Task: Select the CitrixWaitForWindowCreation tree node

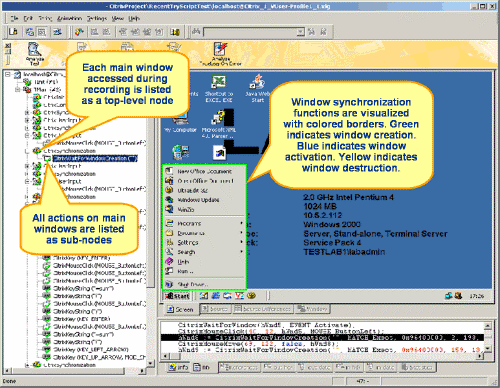Action: click(95, 158)
